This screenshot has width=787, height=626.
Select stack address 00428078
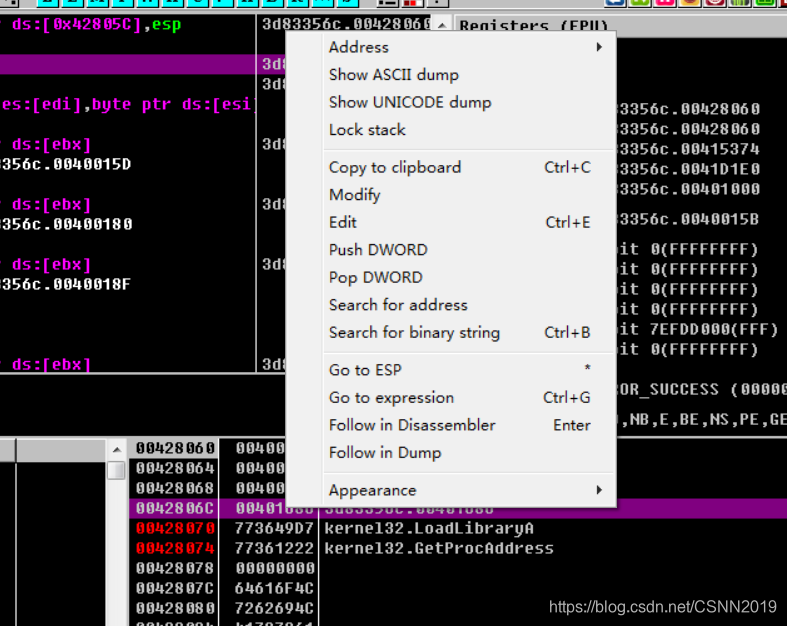pos(175,568)
